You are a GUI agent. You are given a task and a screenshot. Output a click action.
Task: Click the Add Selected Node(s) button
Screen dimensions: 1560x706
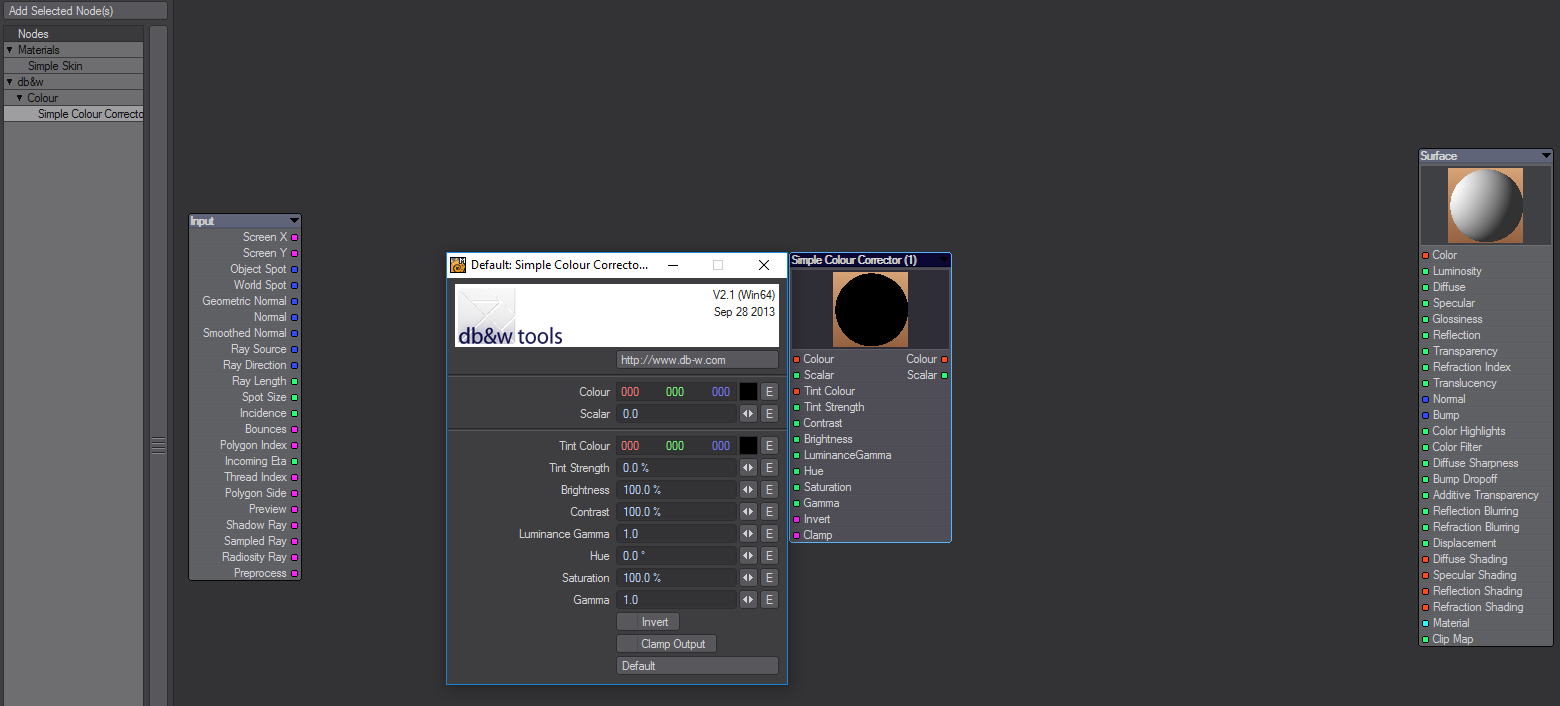(x=85, y=11)
